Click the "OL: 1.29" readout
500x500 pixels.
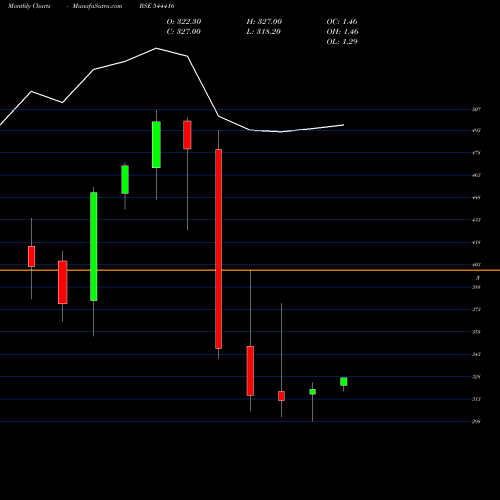click(x=342, y=42)
